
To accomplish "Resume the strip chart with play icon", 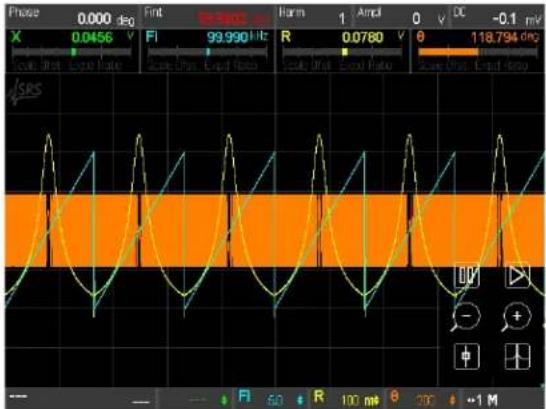I will coord(517,276).
